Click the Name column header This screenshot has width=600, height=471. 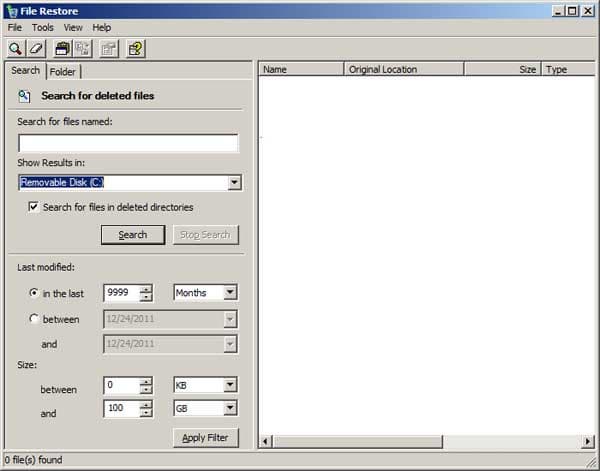coord(302,69)
